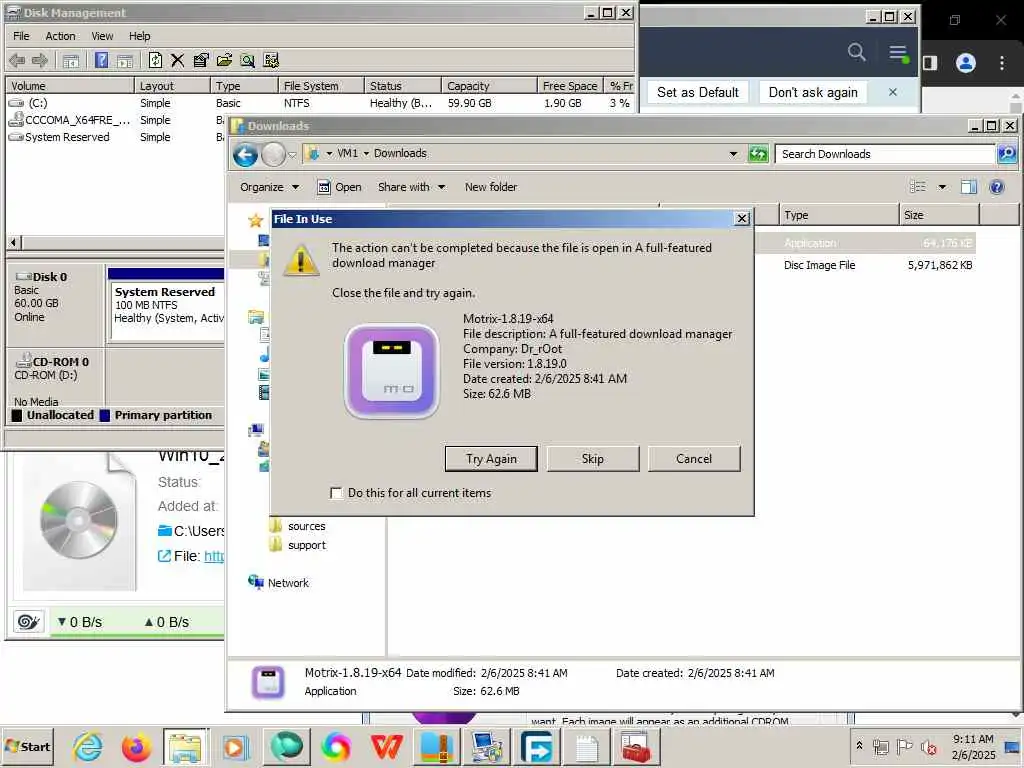Close the File In Use dialog with X
The height and width of the screenshot is (768, 1024).
(742, 219)
